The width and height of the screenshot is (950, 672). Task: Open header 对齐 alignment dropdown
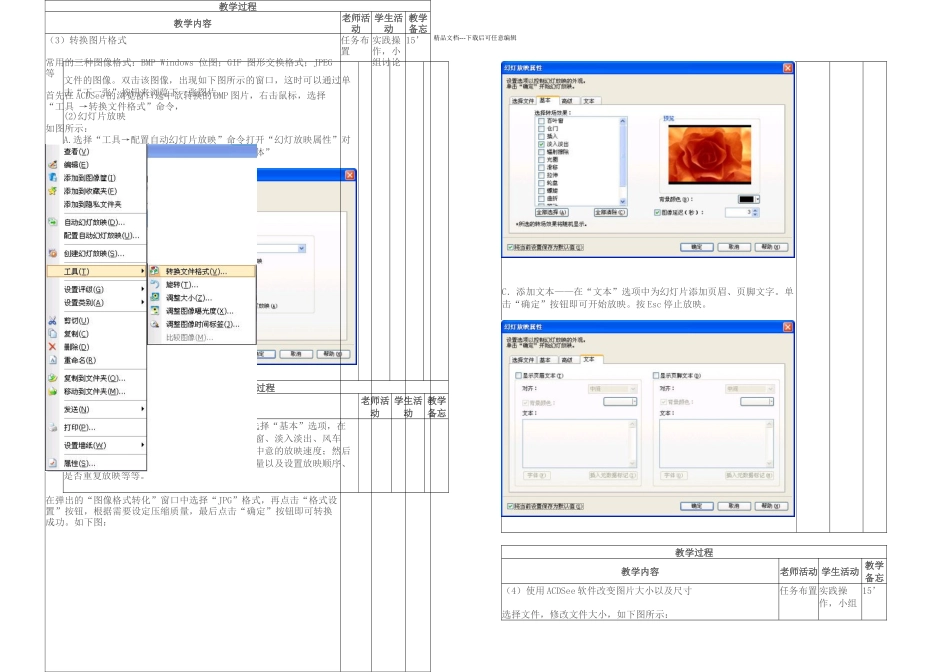click(x=613, y=388)
